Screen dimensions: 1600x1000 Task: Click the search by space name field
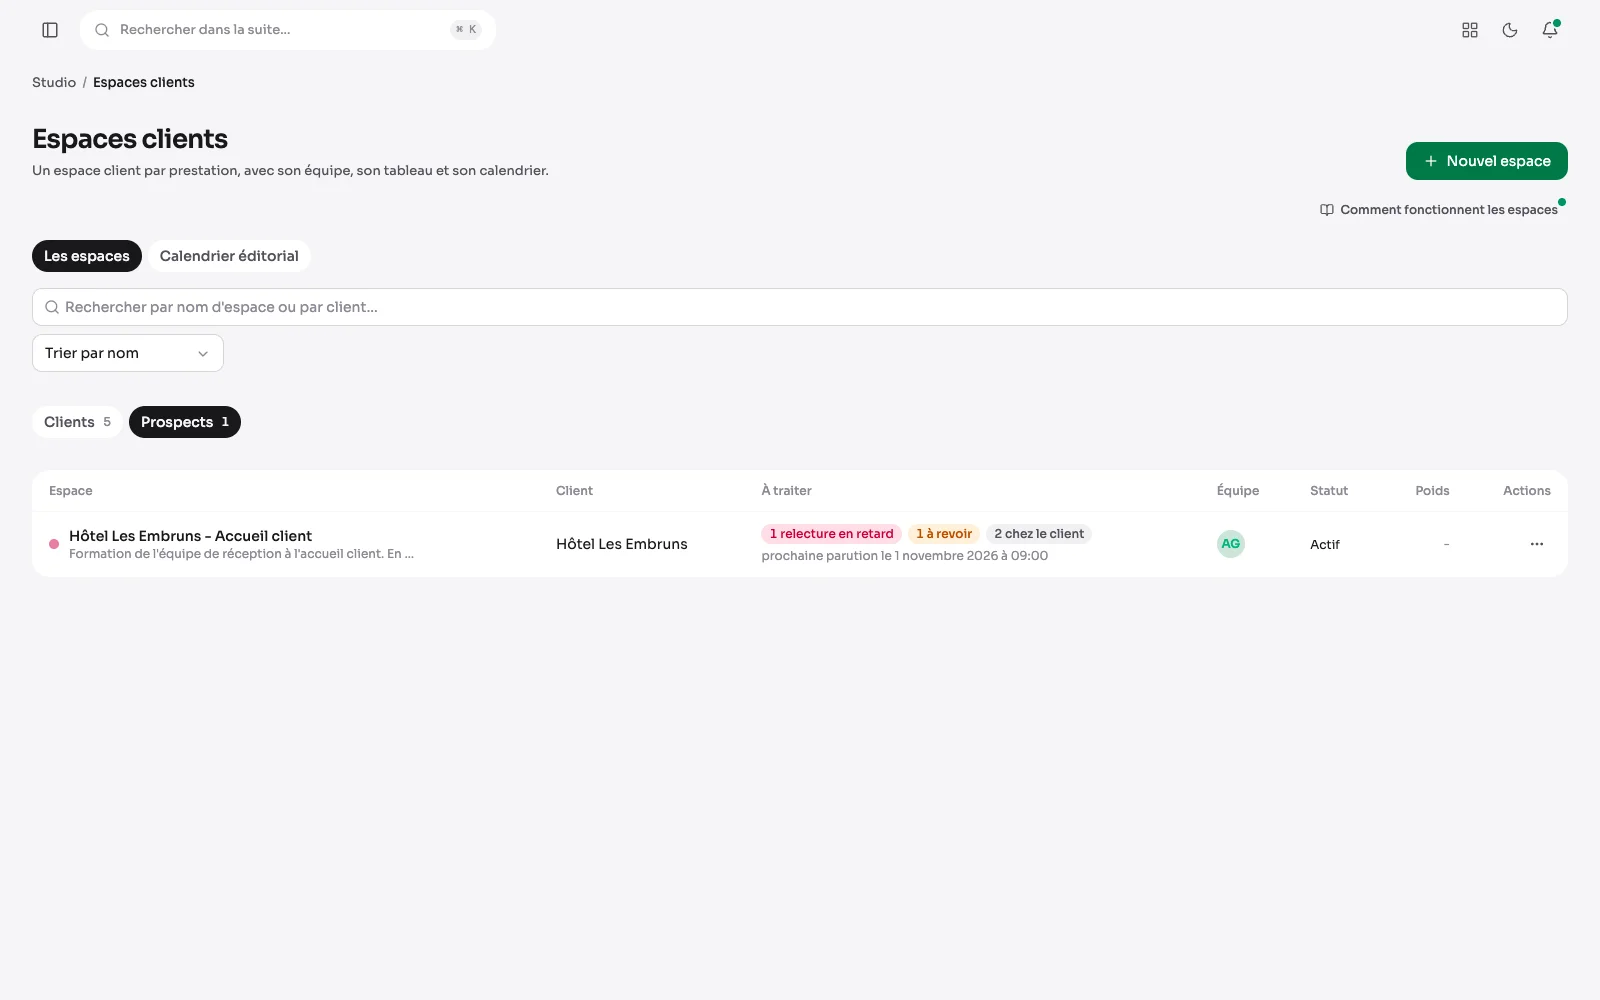click(800, 307)
